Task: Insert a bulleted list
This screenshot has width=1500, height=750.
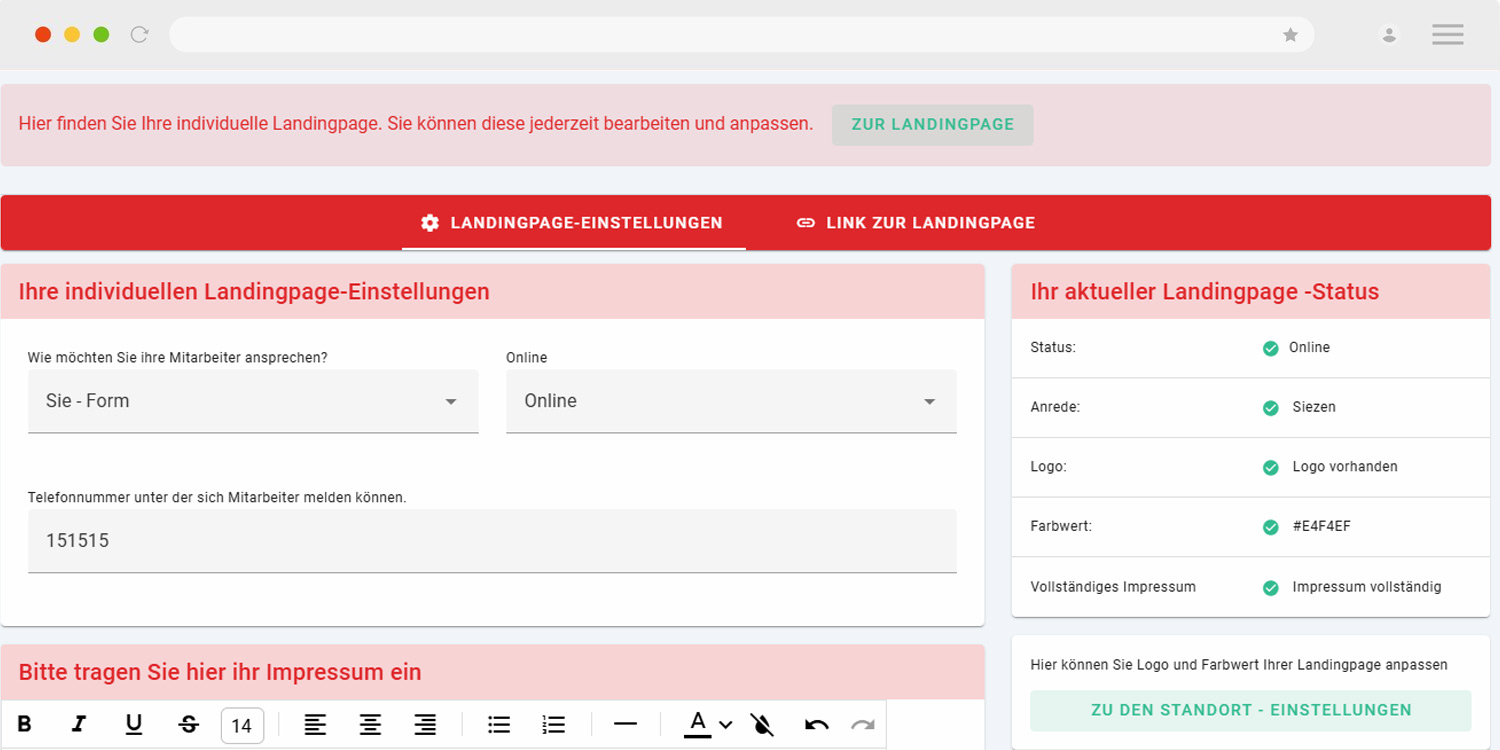Action: [x=499, y=725]
